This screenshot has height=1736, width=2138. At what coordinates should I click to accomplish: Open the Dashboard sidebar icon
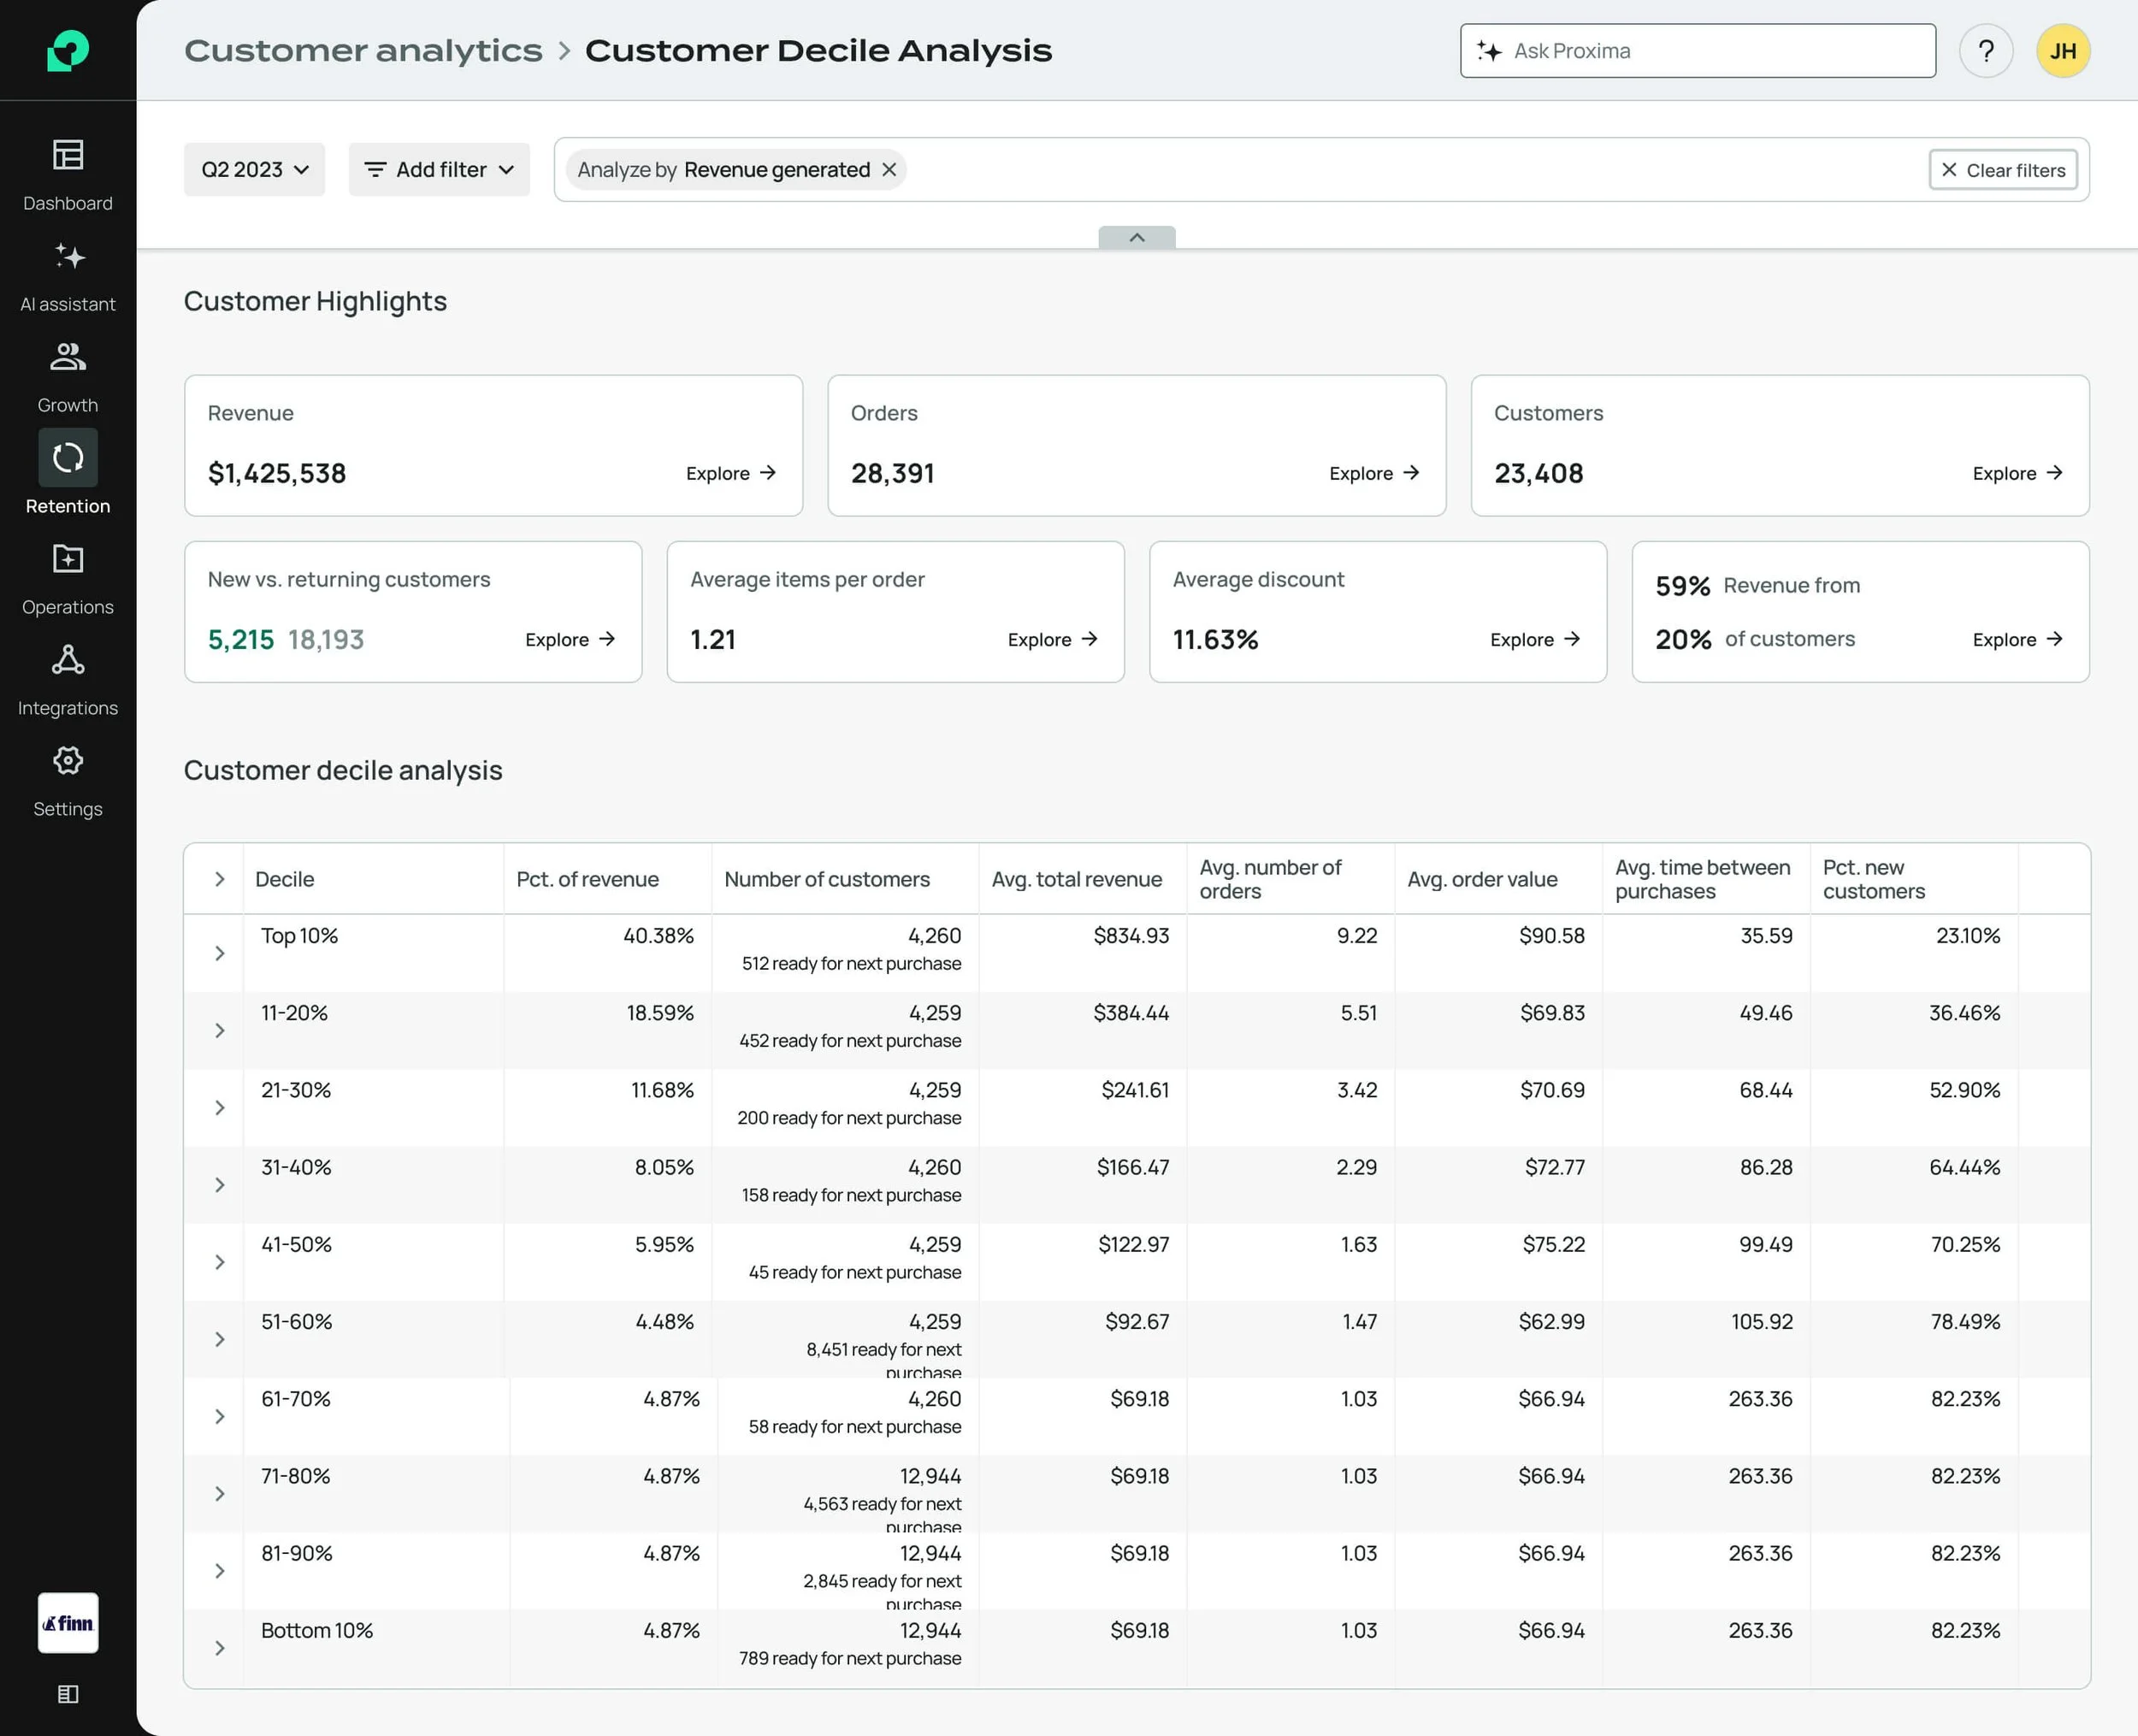pos(68,156)
